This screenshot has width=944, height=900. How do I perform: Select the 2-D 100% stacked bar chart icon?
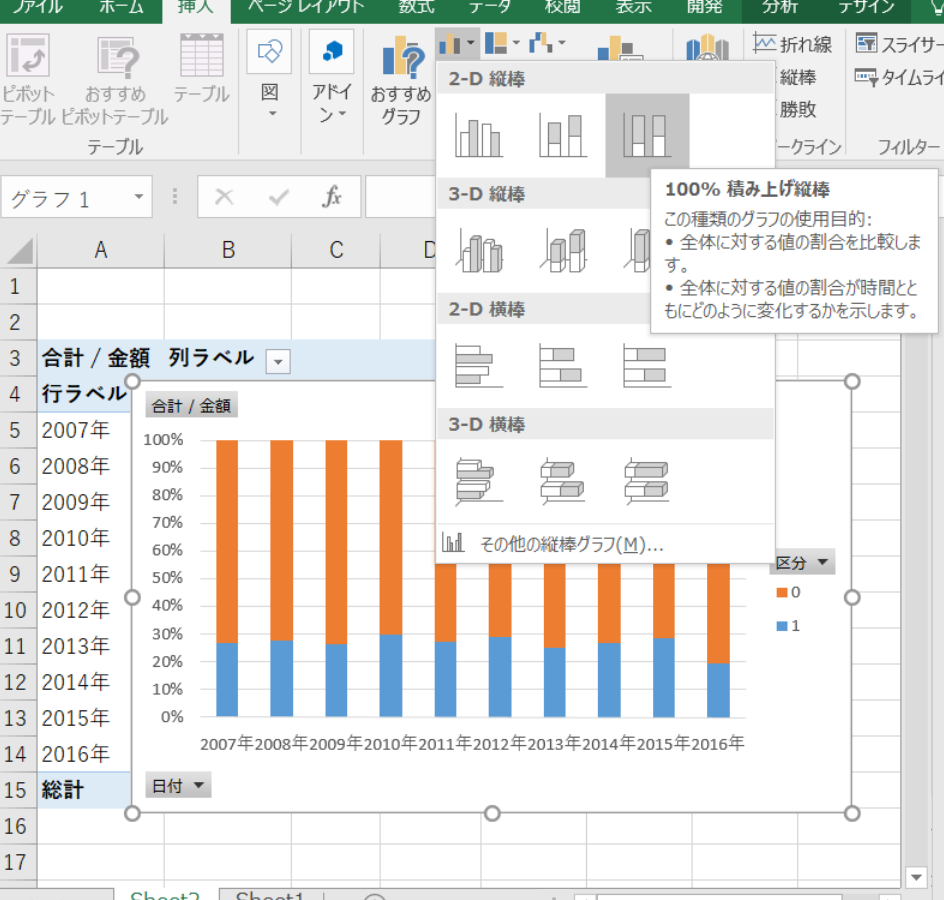[646, 365]
